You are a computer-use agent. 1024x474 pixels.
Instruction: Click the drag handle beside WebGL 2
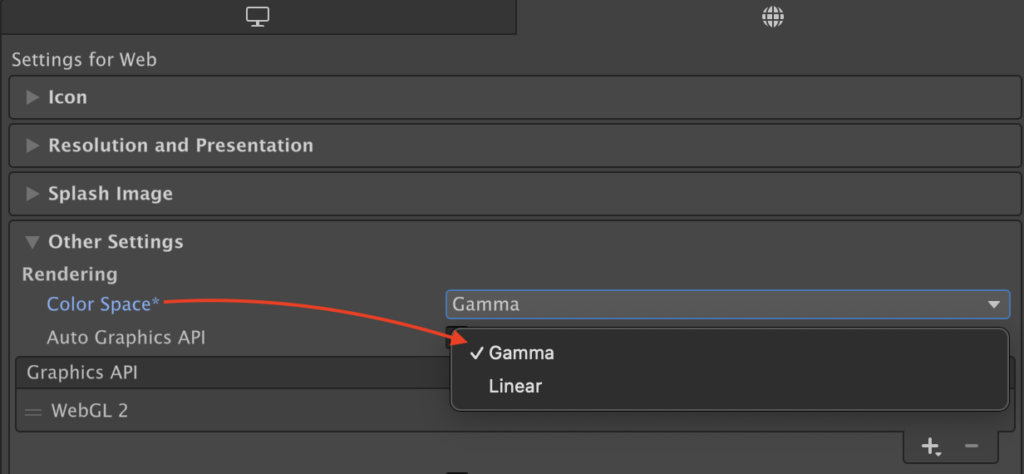point(33,412)
